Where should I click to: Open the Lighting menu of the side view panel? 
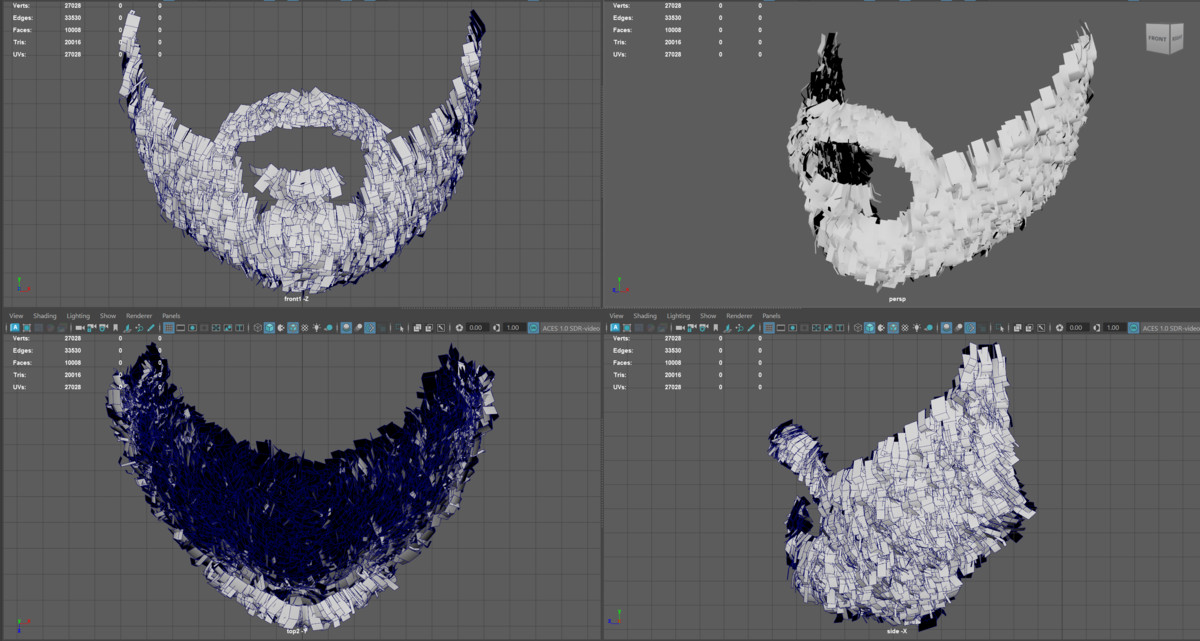coord(678,316)
